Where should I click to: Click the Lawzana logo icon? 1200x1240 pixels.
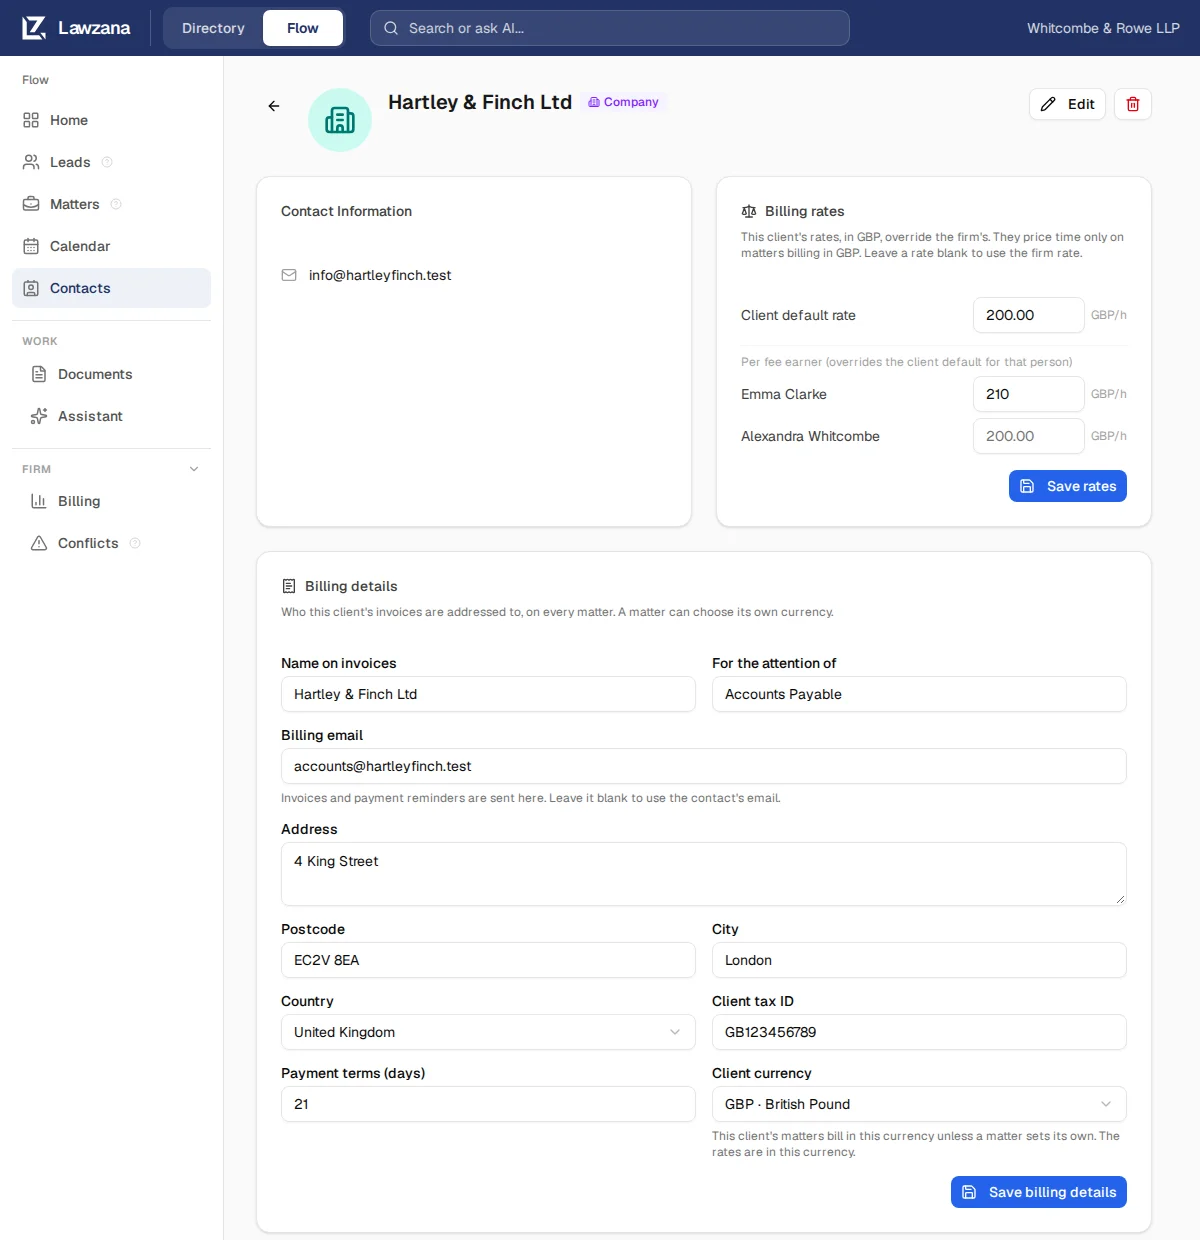click(34, 28)
